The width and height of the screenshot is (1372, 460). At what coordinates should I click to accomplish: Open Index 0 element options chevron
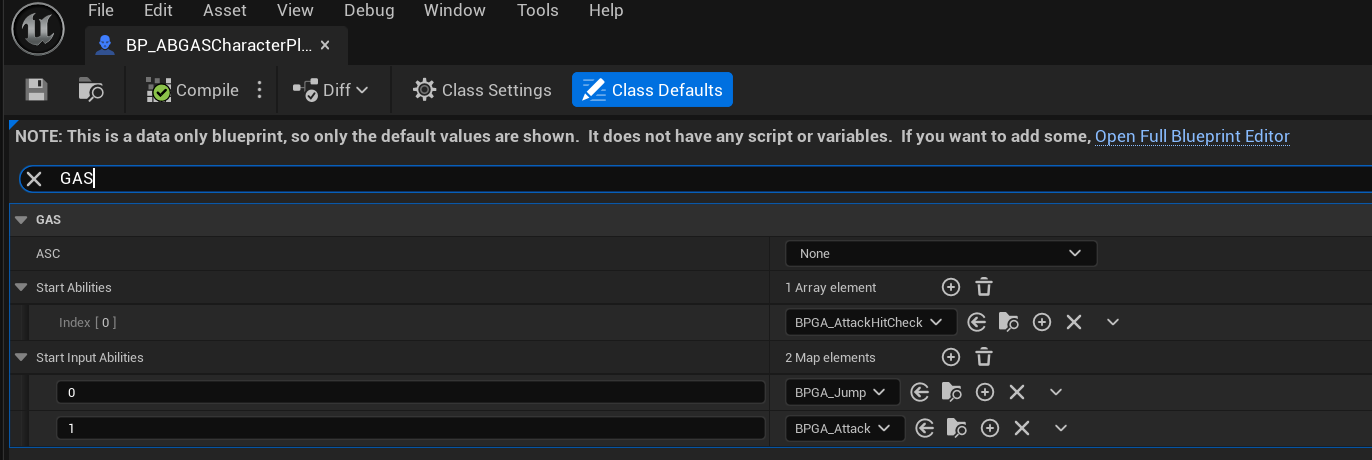coord(1113,322)
